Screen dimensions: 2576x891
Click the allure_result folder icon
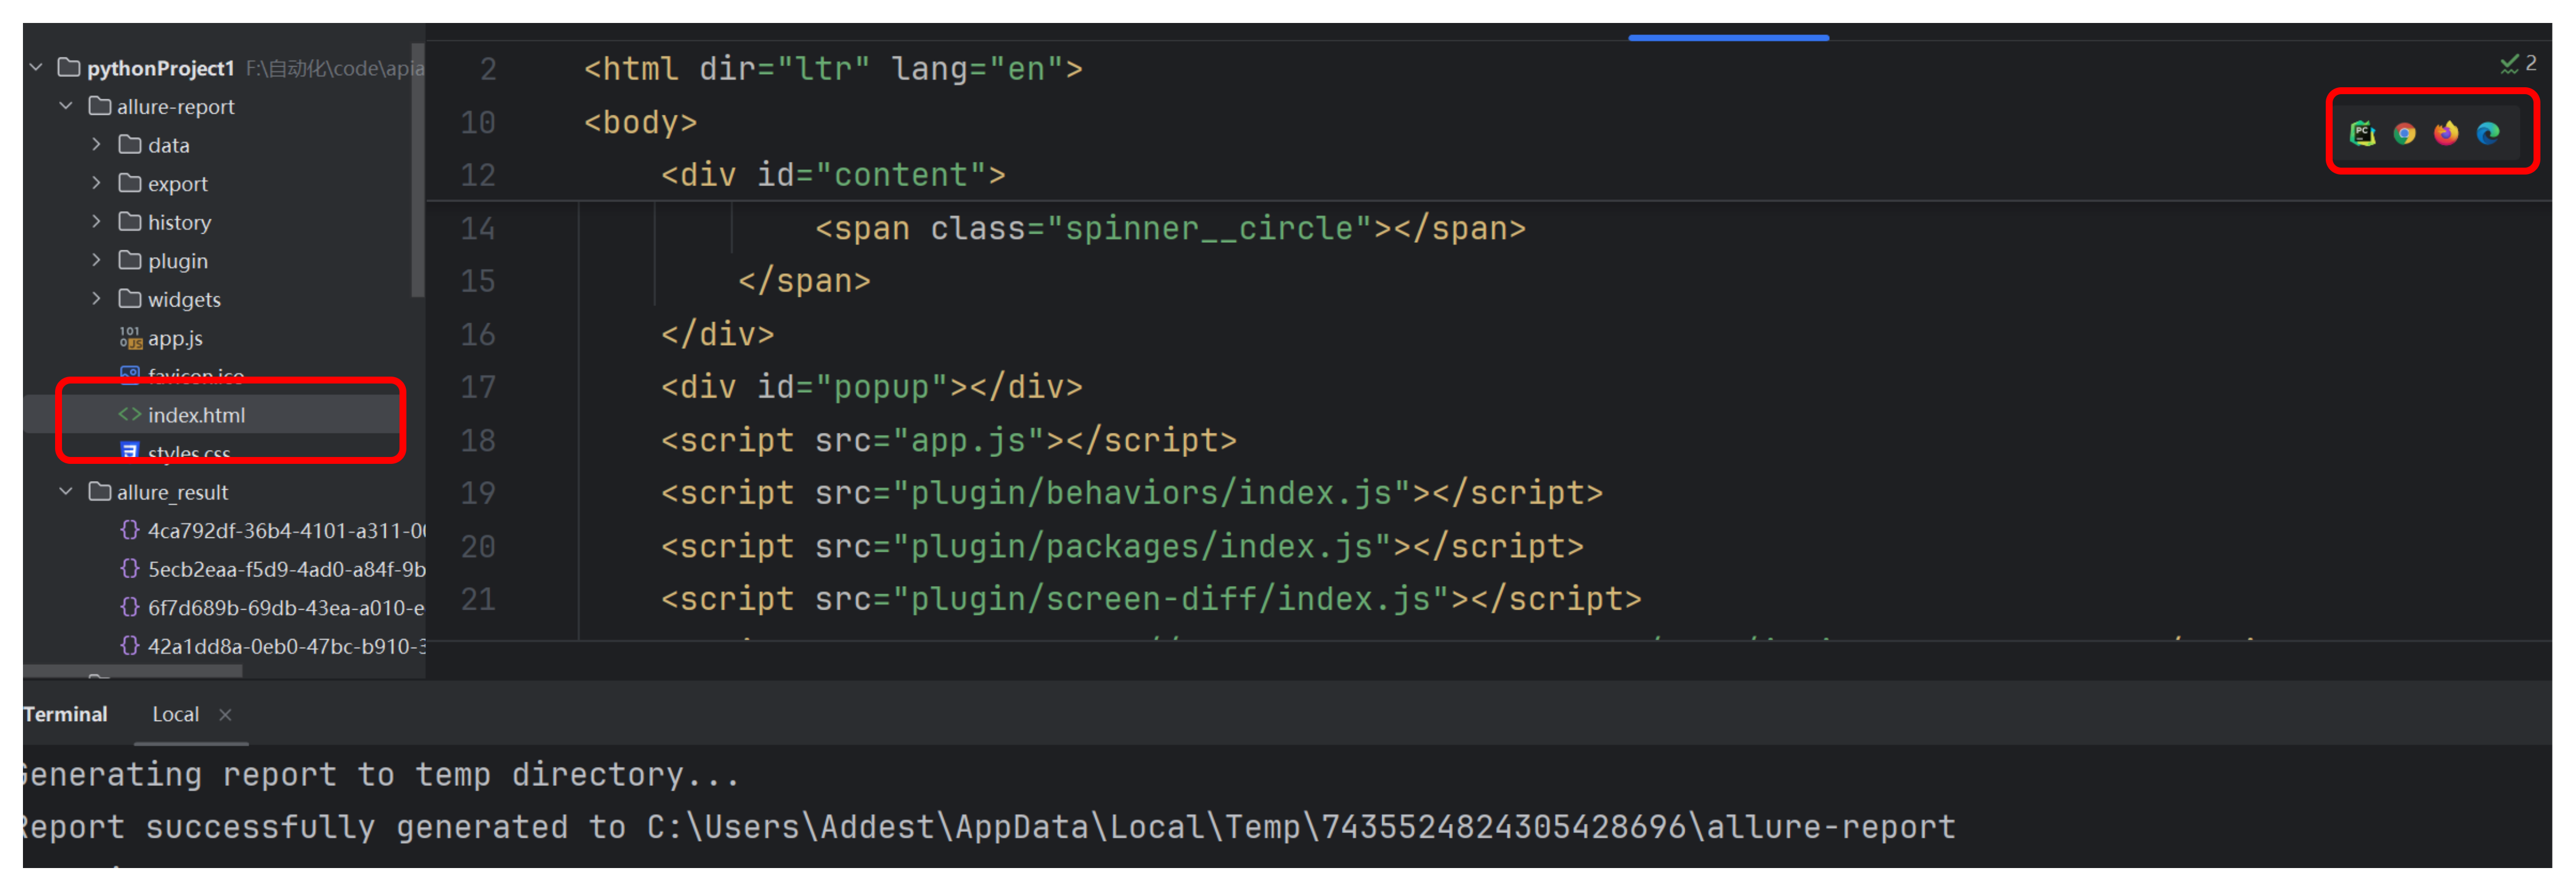[99, 492]
